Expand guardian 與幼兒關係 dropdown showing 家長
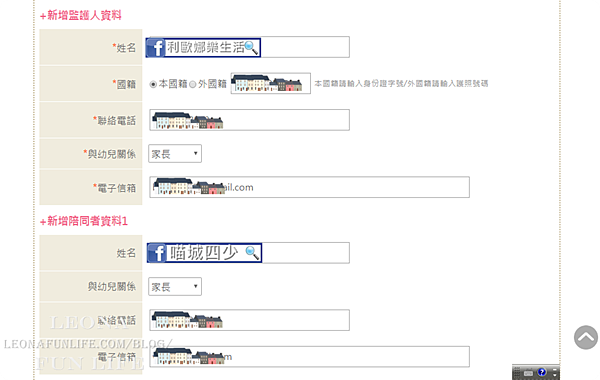The image size is (600, 380). [175, 154]
